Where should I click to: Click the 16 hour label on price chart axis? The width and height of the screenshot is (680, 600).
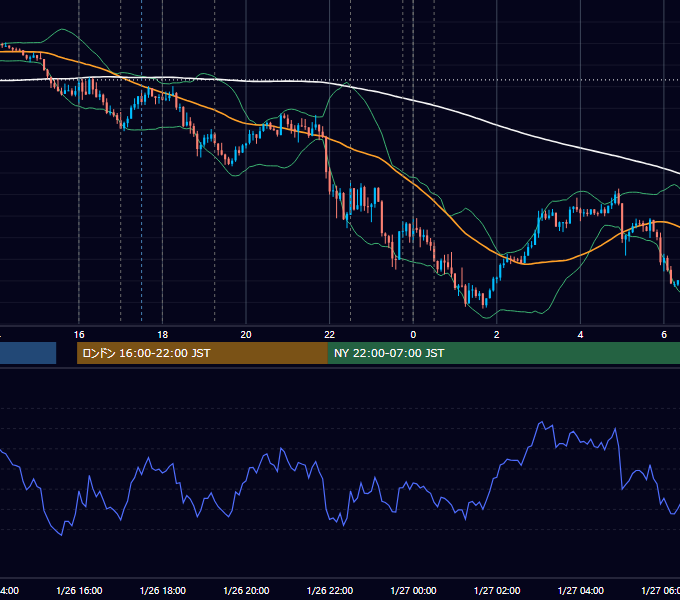tap(79, 334)
